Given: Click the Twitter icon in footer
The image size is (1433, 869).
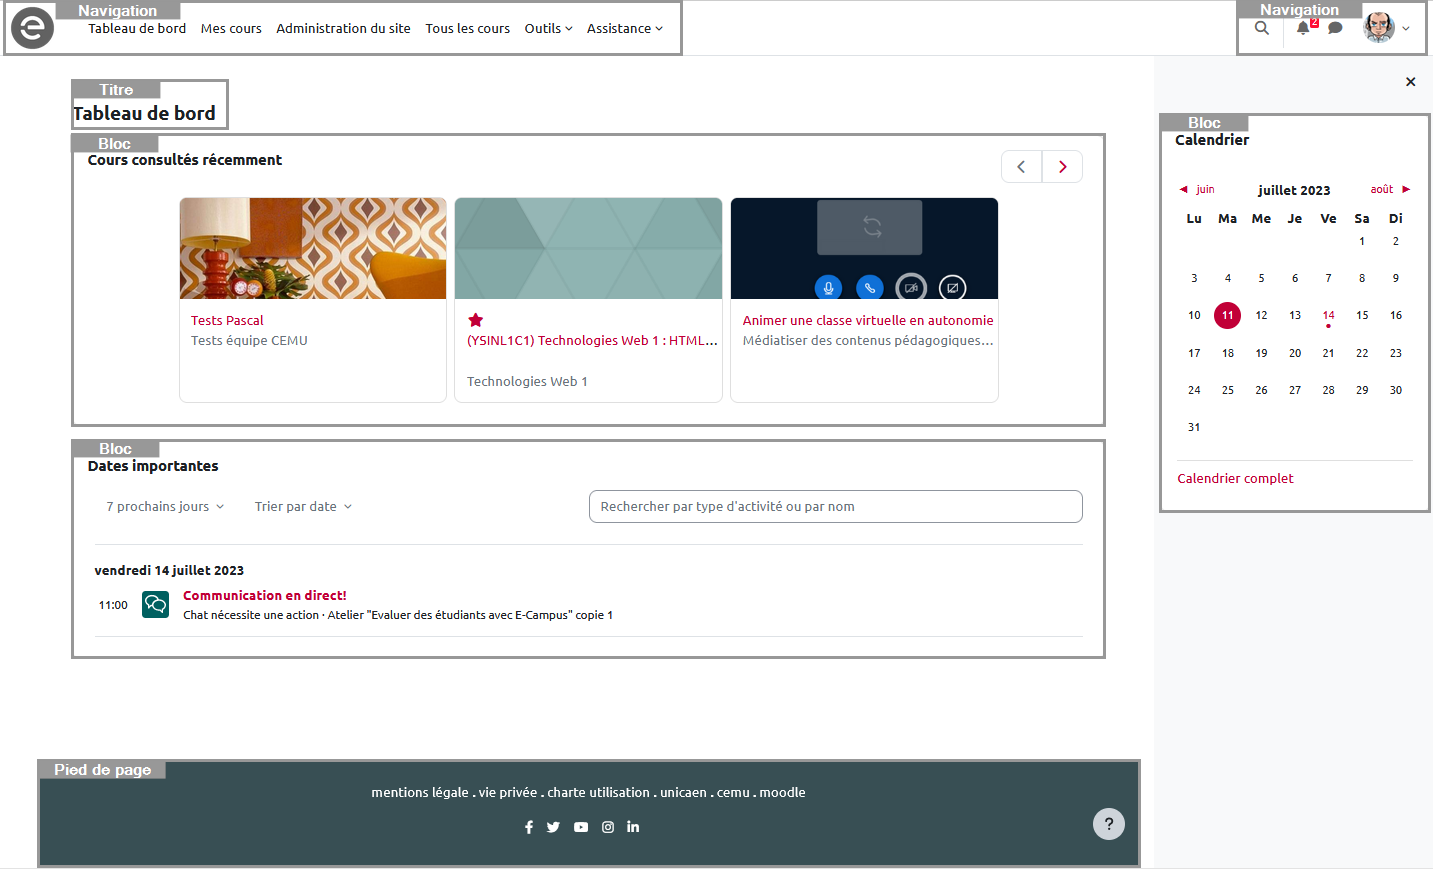Looking at the screenshot, I should coord(553,827).
